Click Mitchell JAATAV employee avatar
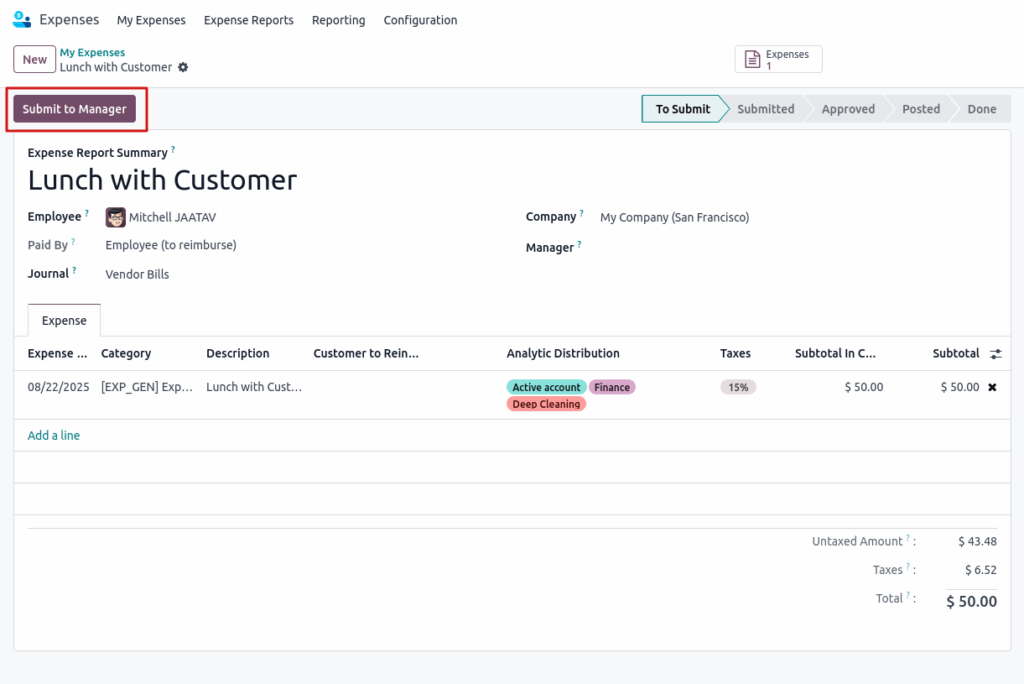 coord(116,217)
